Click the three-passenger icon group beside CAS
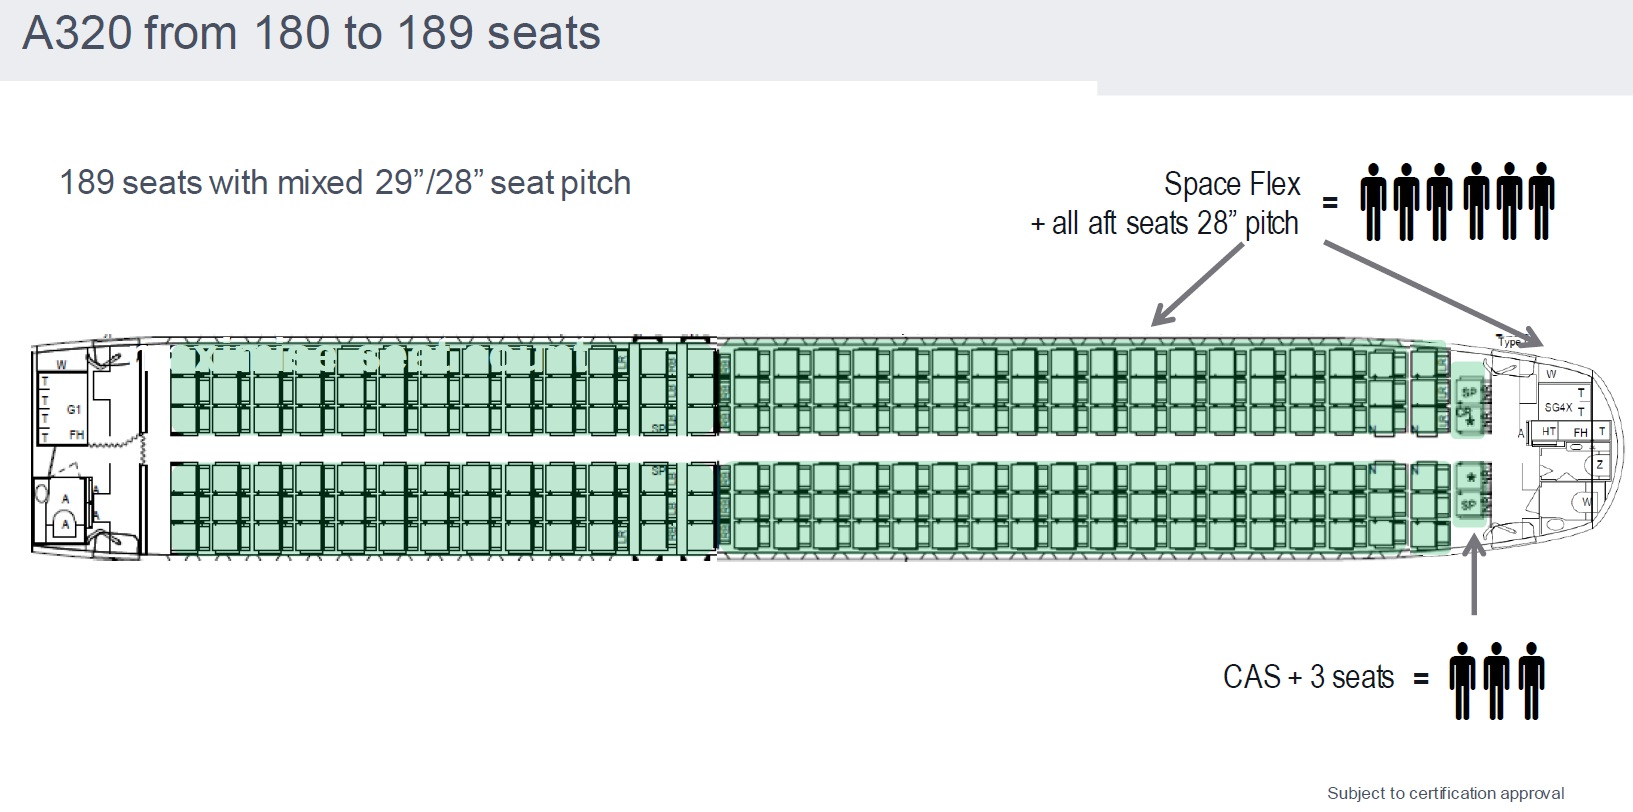The height and width of the screenshot is (812, 1633). 1497,680
